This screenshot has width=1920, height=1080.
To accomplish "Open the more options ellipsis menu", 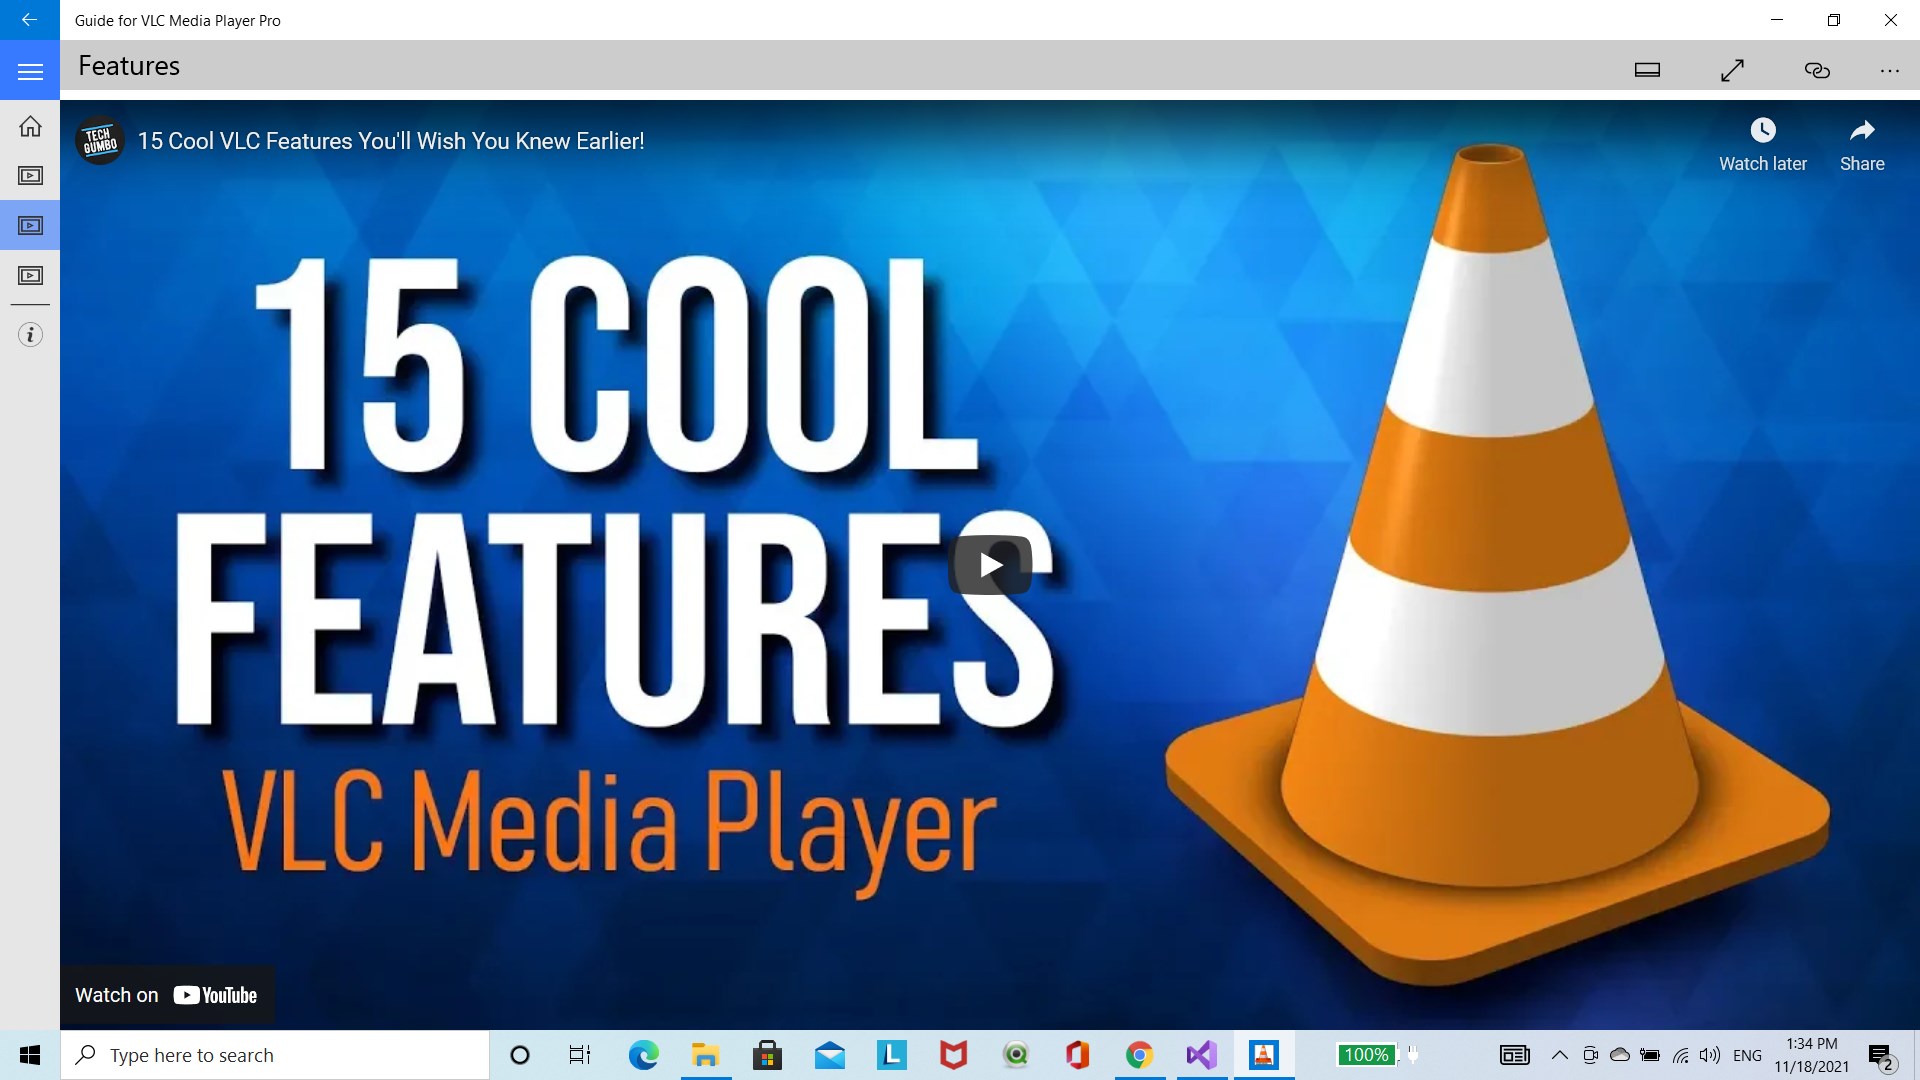I will coord(1889,70).
